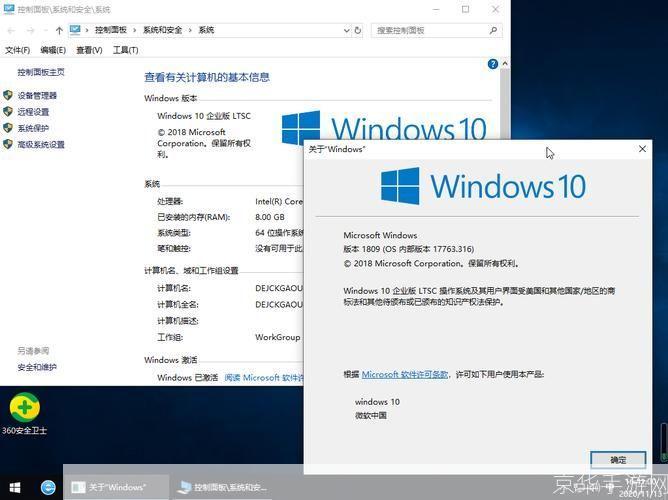Viewport: 668px width, 500px height.
Task: Click the search magnifier icon
Action: [x=493, y=30]
